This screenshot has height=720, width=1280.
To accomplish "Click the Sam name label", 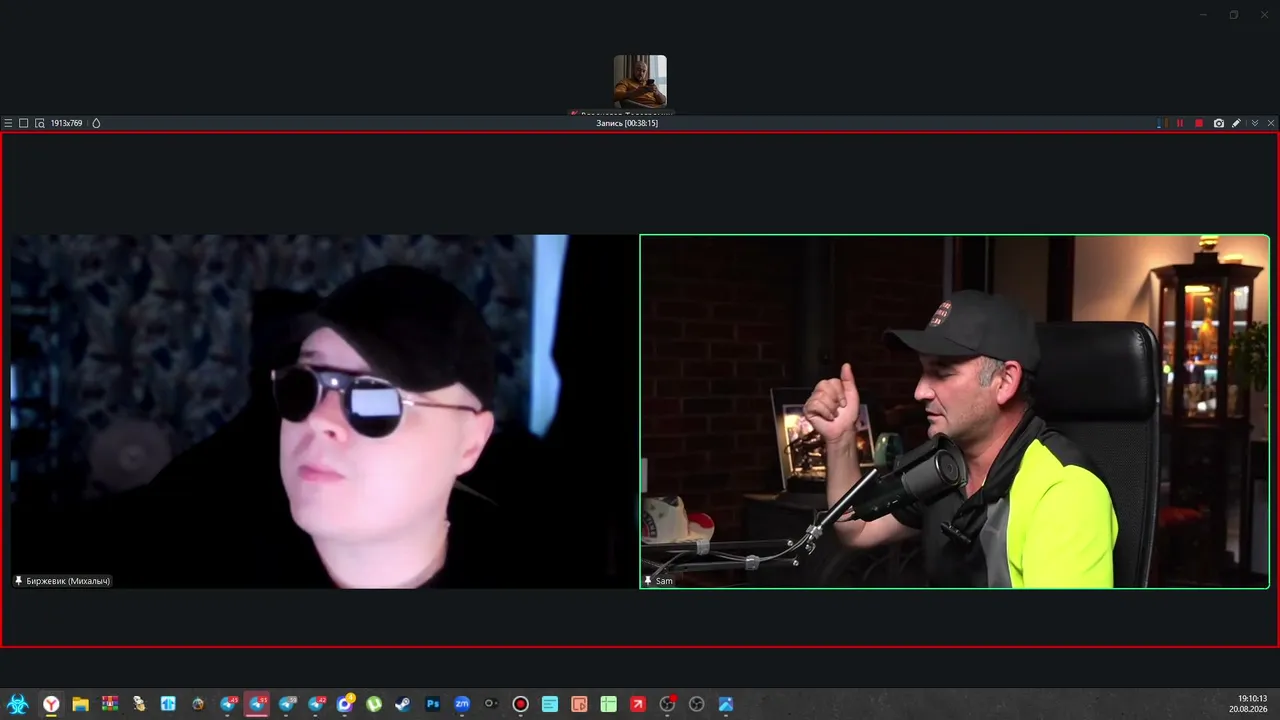I will [659, 581].
